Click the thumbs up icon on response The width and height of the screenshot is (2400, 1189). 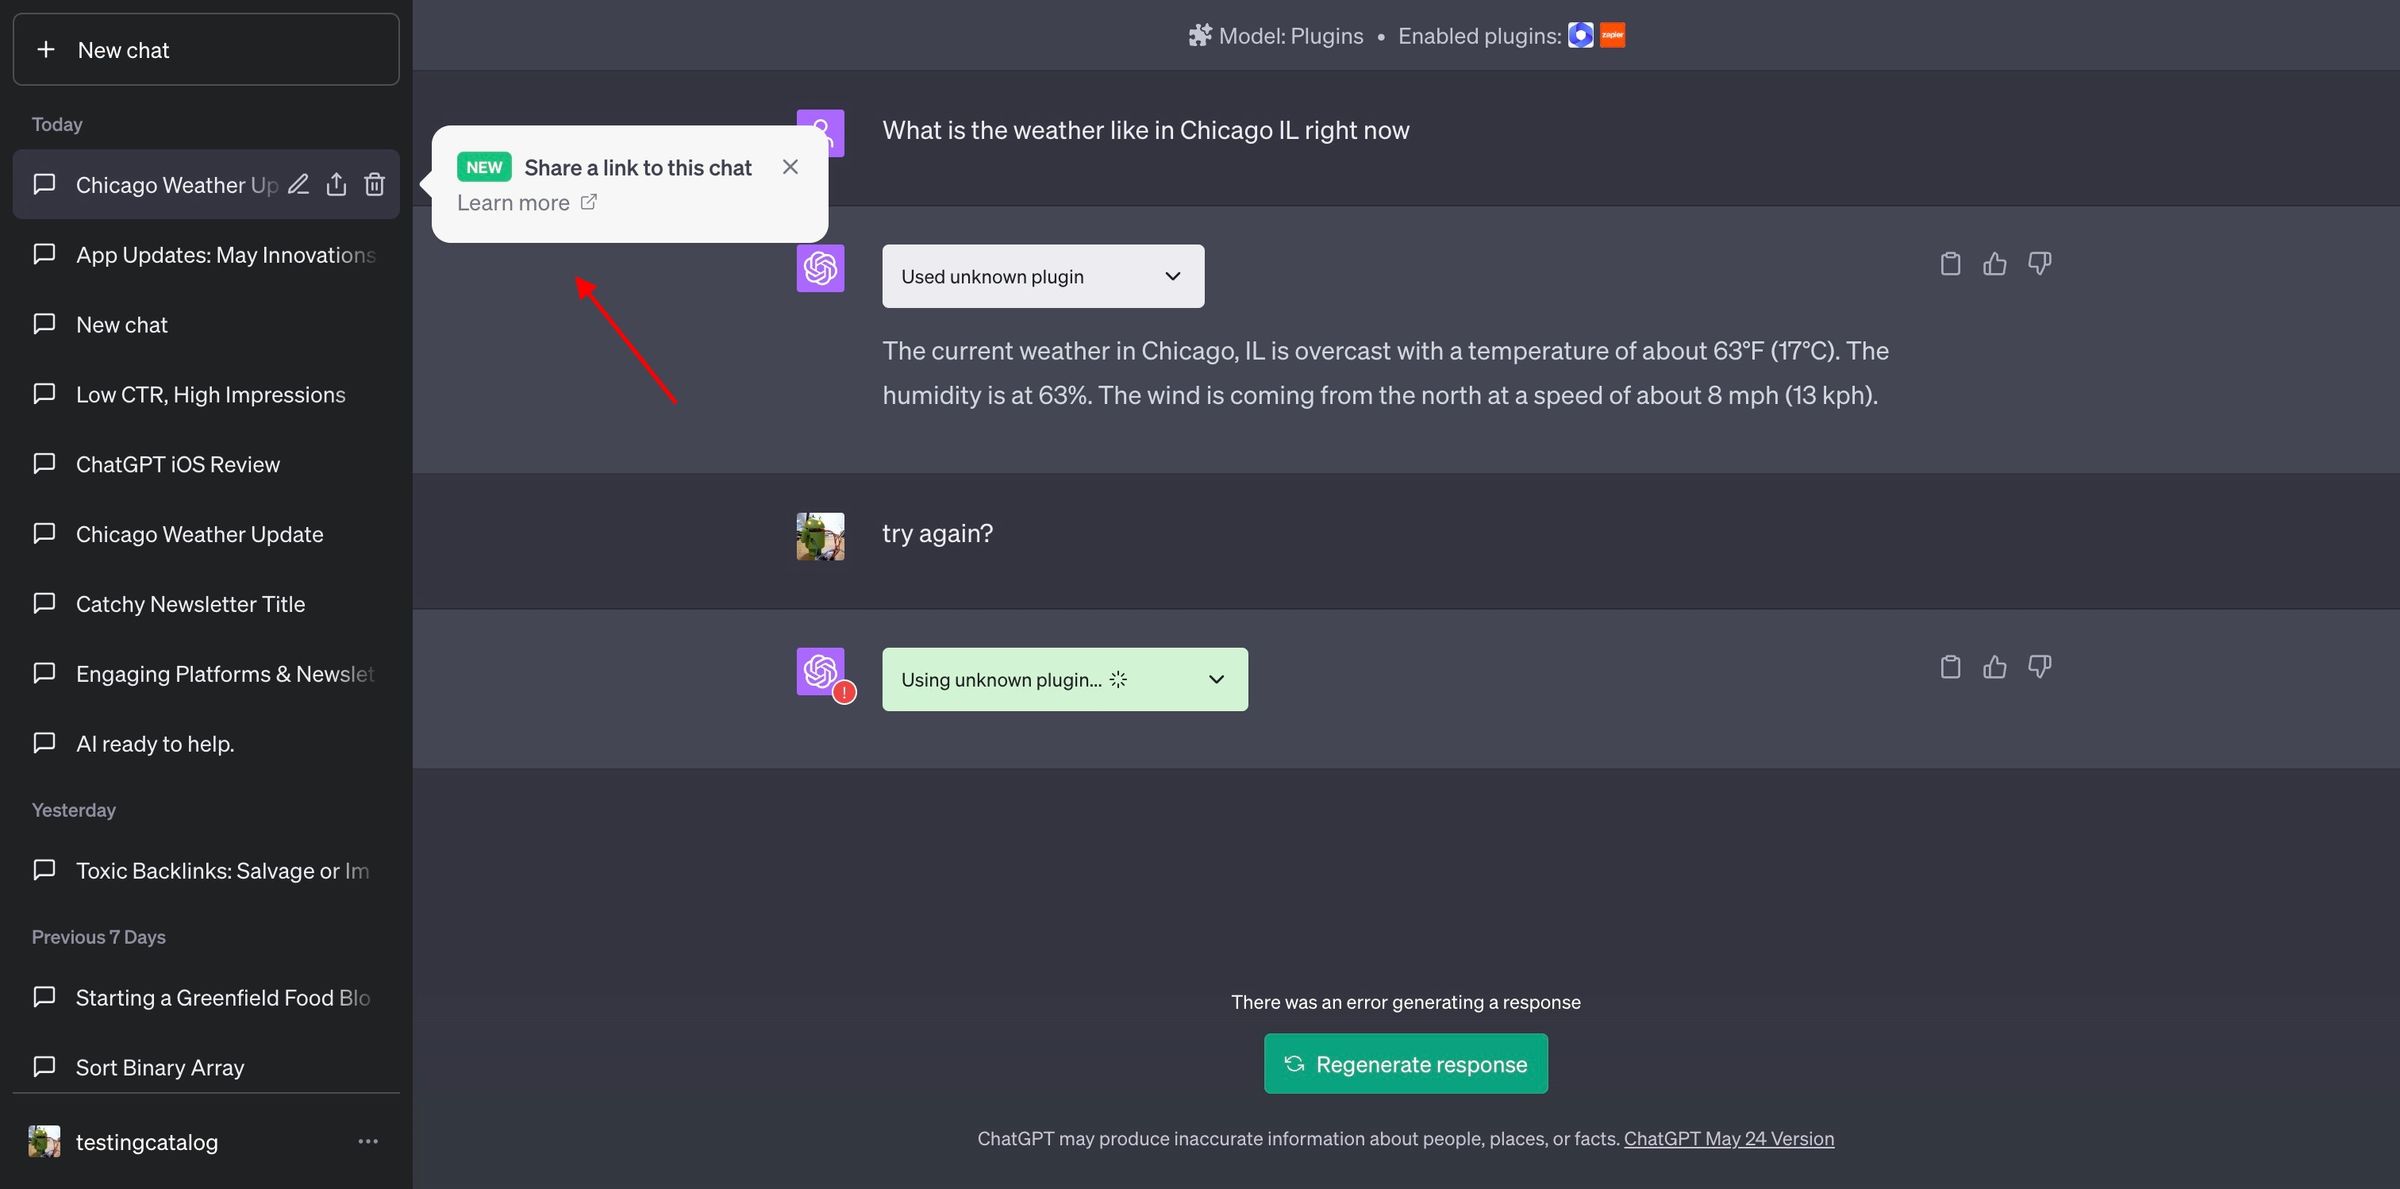coord(1996,262)
